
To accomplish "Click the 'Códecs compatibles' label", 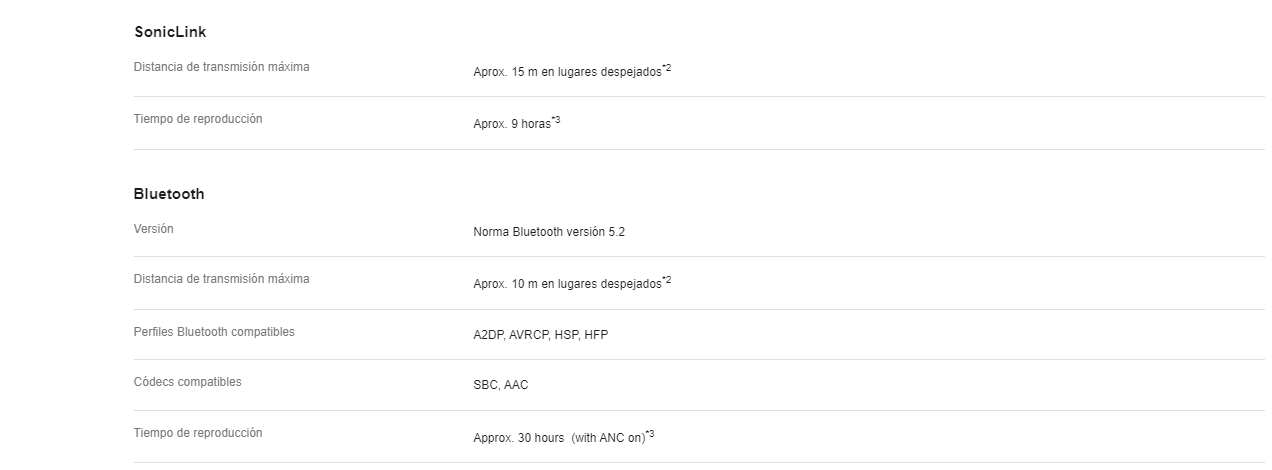I will [x=188, y=382].
